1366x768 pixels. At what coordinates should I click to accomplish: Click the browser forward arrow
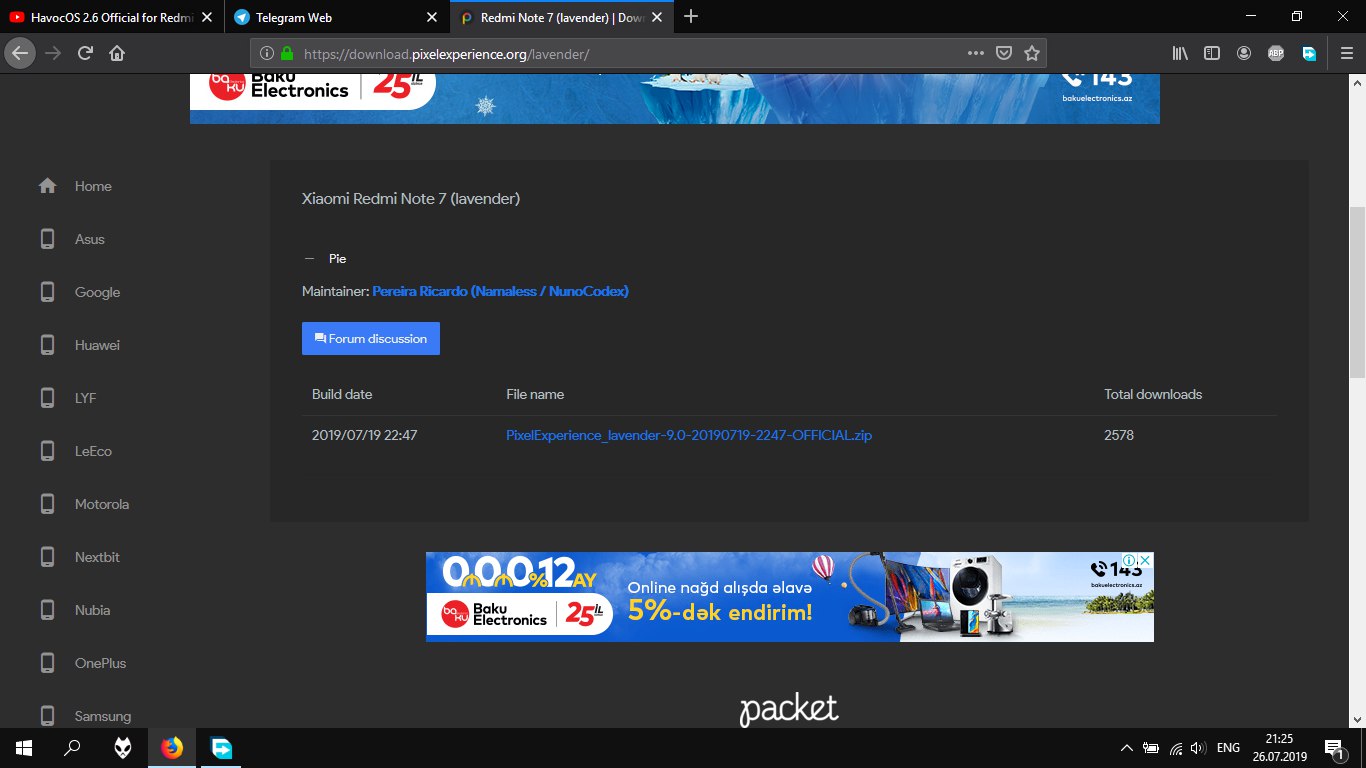pos(53,53)
